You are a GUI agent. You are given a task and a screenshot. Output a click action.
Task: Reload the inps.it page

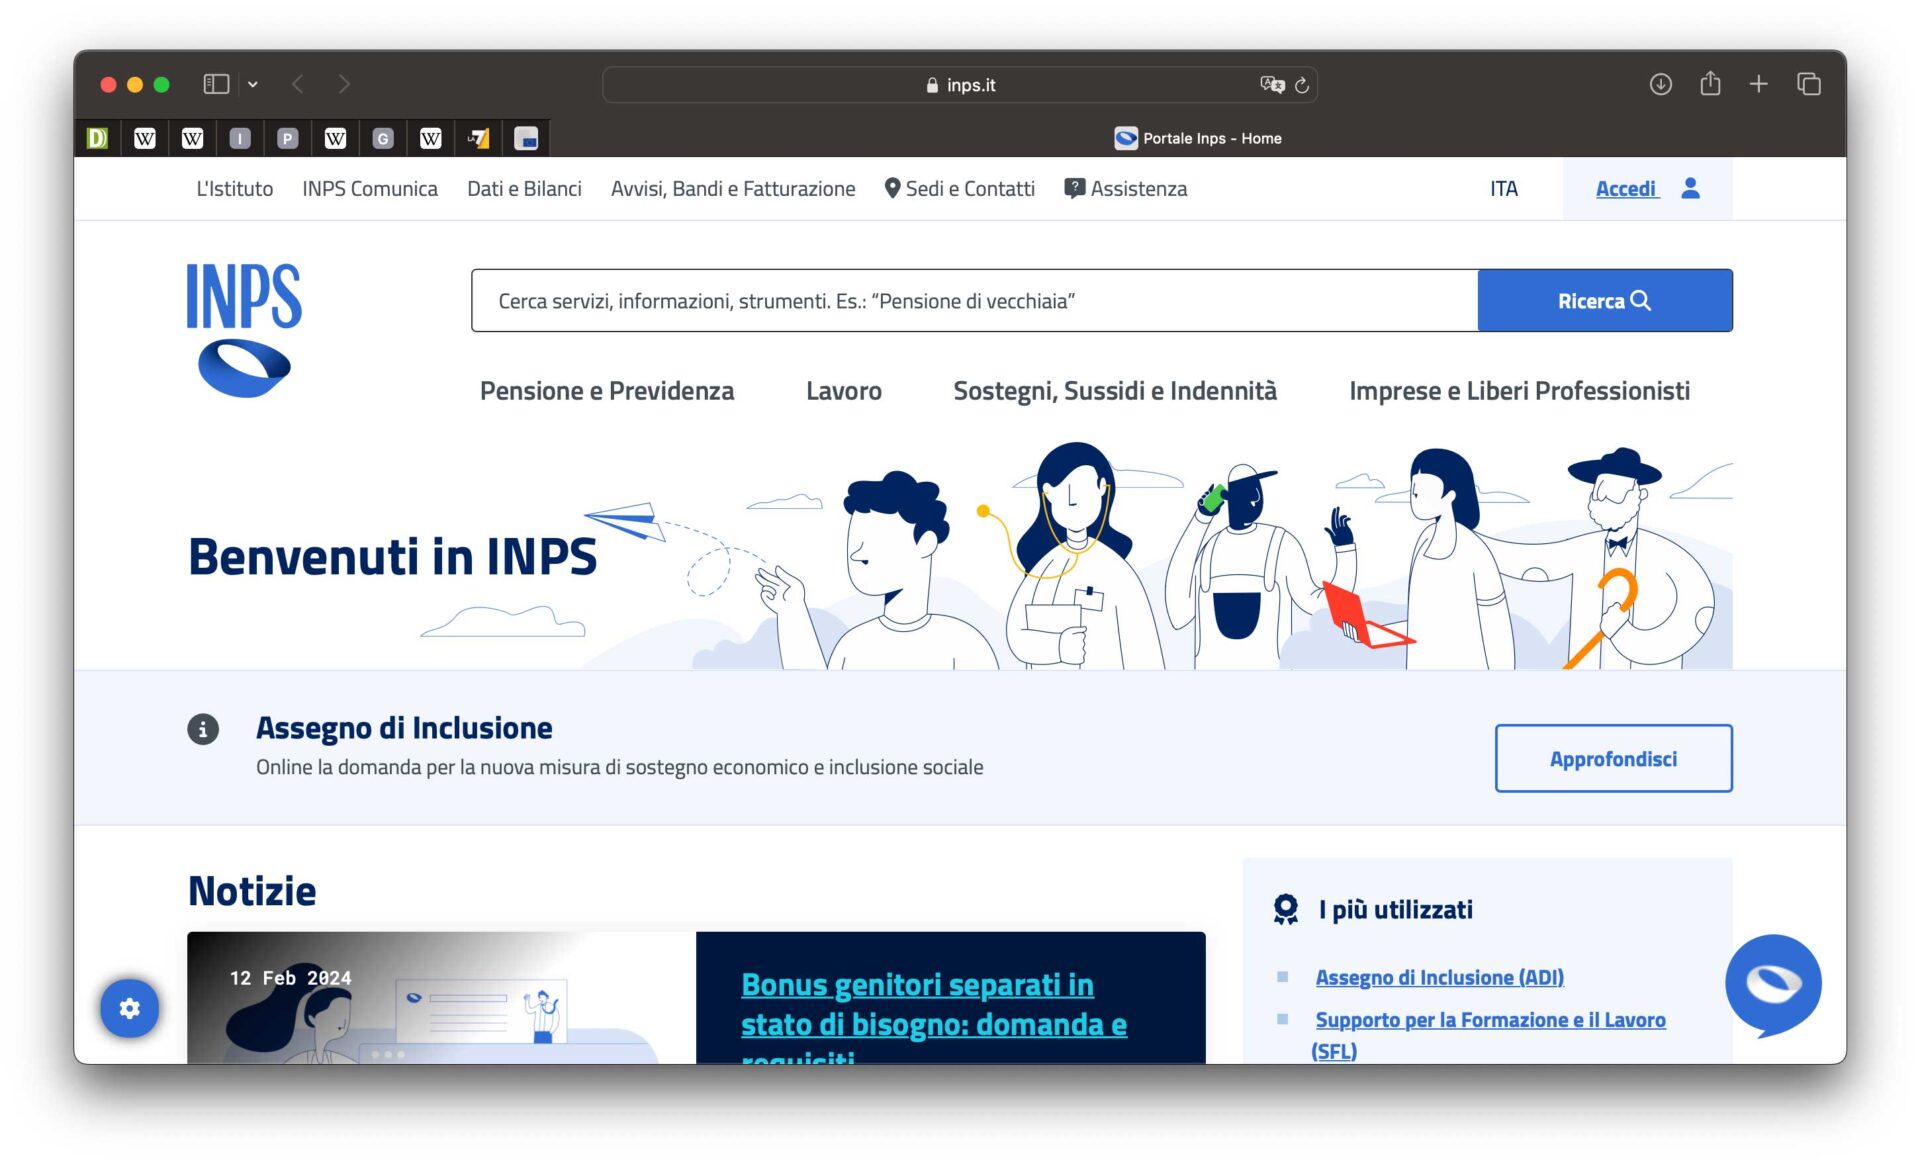[x=1301, y=85]
